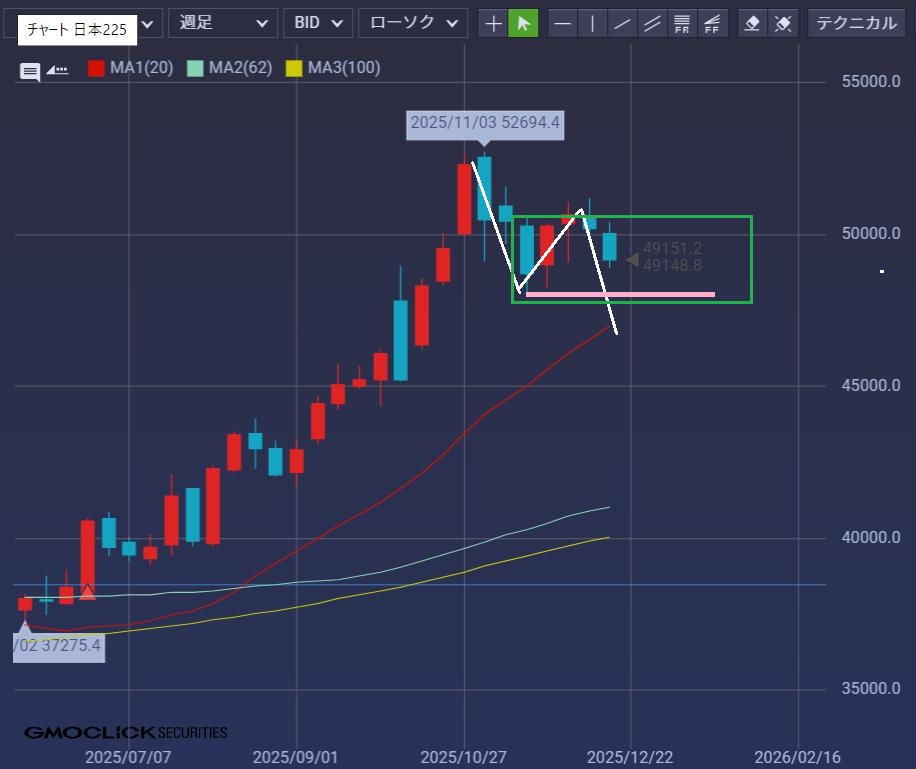Screen dimensions: 916x769
Task: Toggle the small scale icon beside the legend
Action: 58,70
